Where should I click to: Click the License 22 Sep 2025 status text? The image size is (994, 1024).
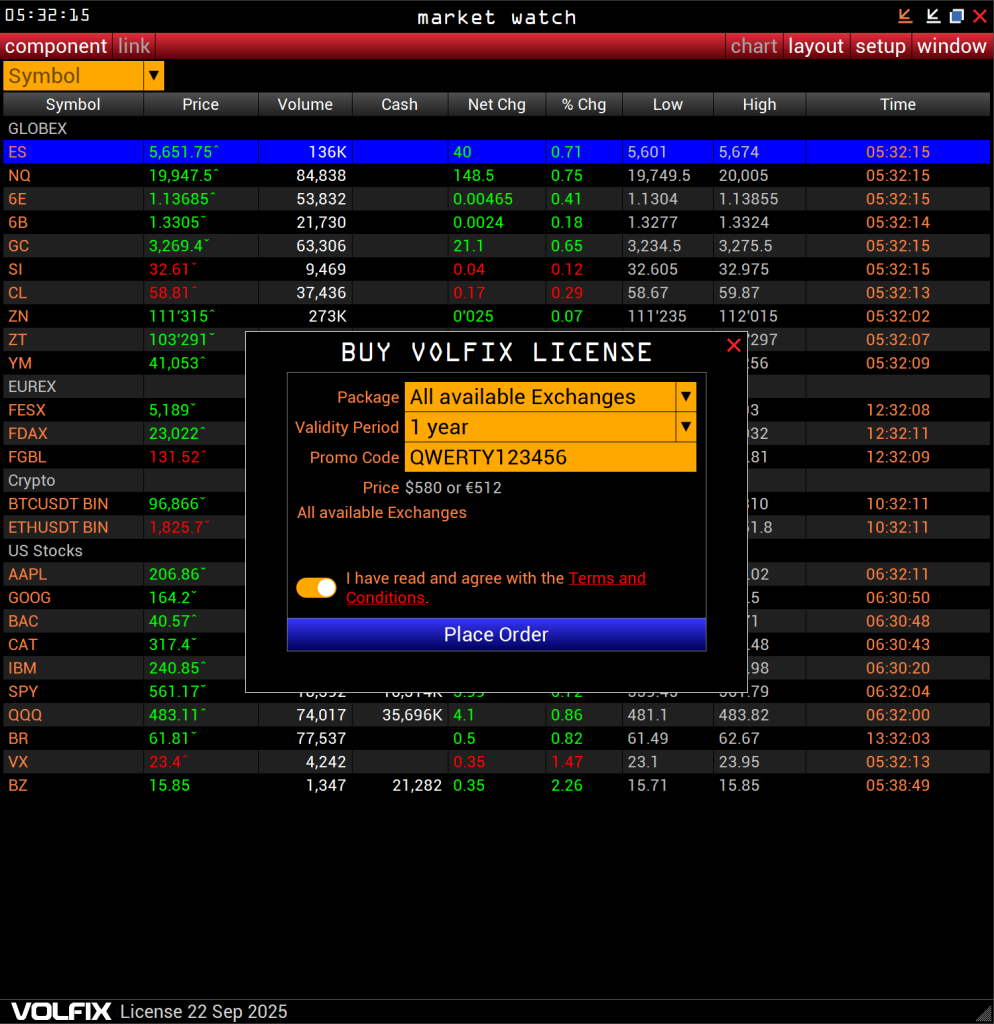204,1012
